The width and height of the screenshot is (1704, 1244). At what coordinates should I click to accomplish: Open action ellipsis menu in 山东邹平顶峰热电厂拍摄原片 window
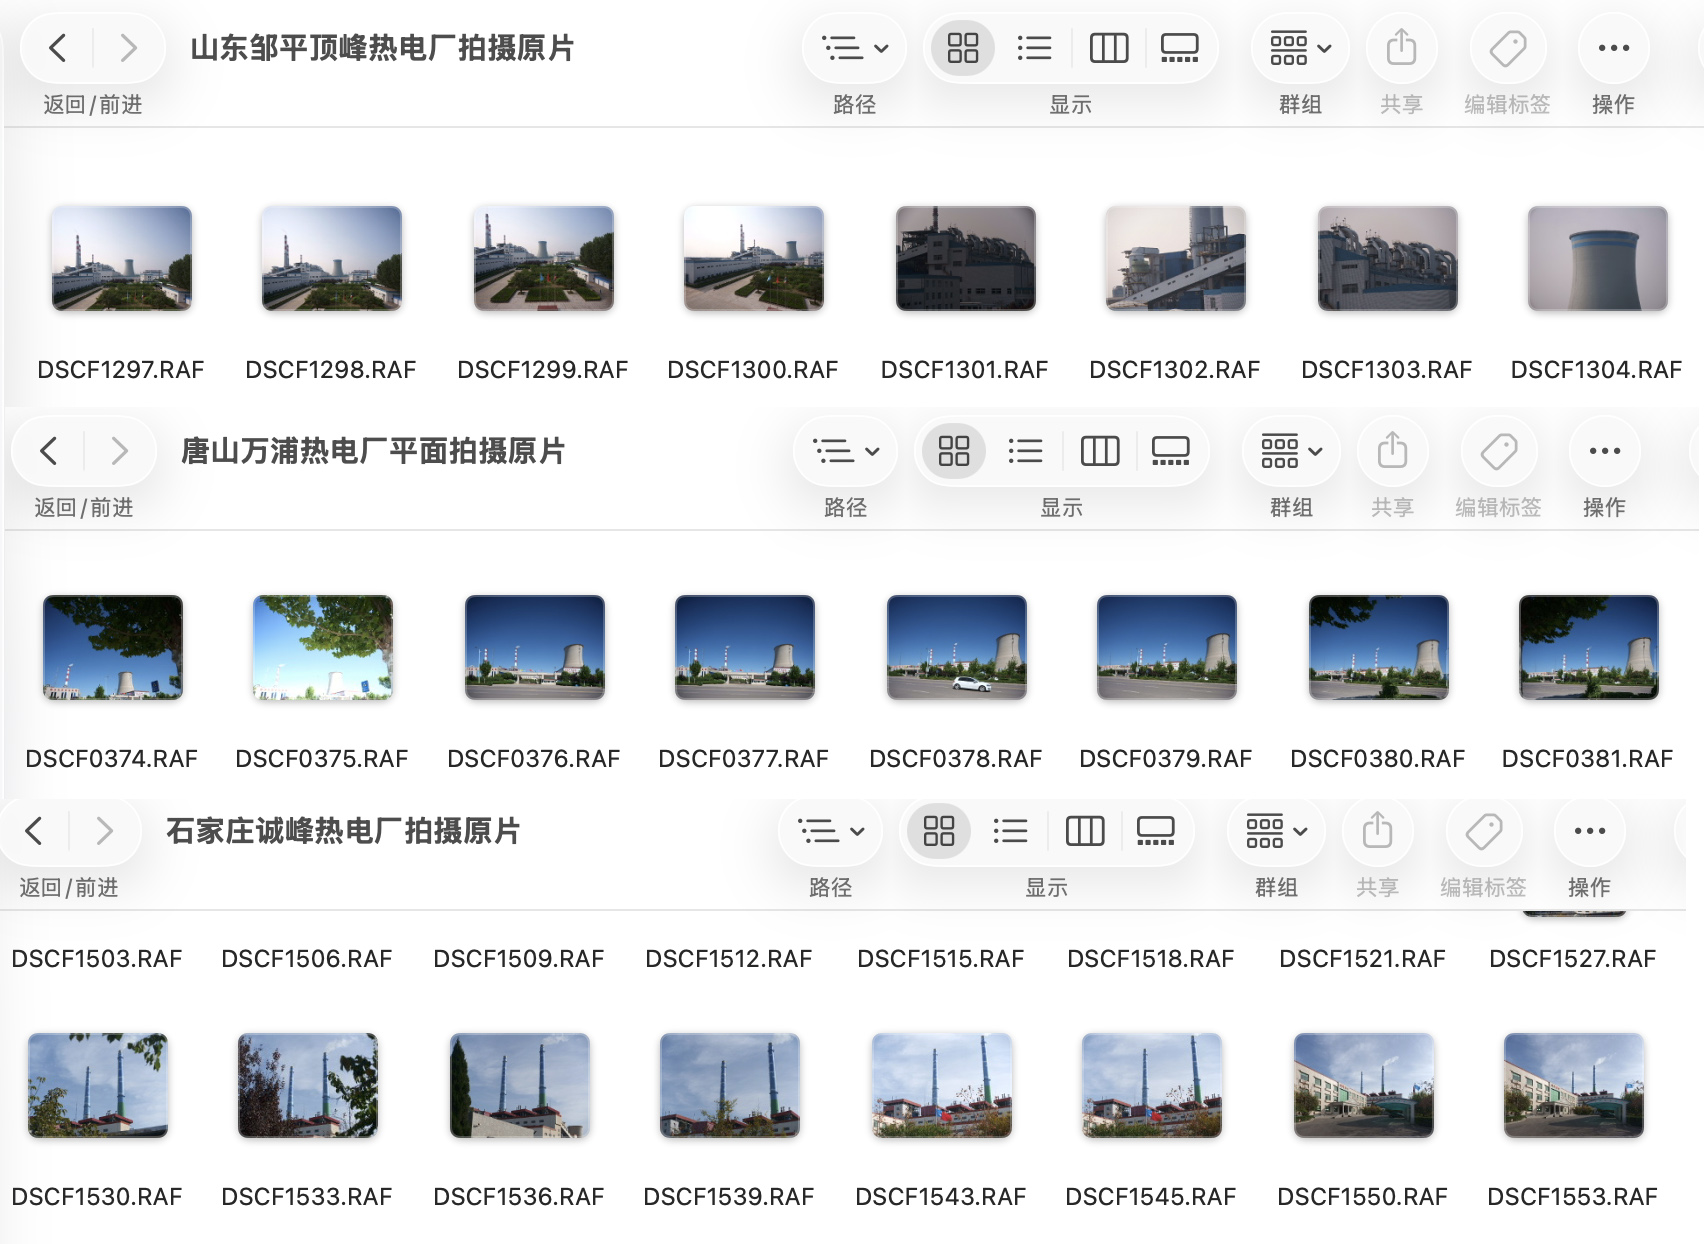coord(1614,48)
